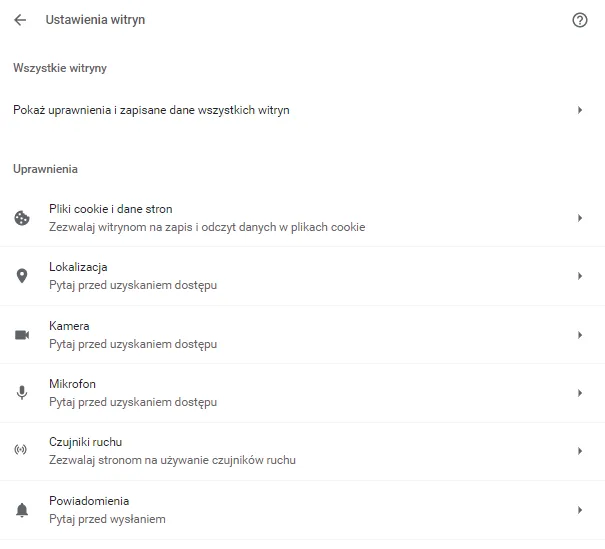This screenshot has height=549, width=605.
Task: Expand the arrow for all sites permissions
Action: 580,110
